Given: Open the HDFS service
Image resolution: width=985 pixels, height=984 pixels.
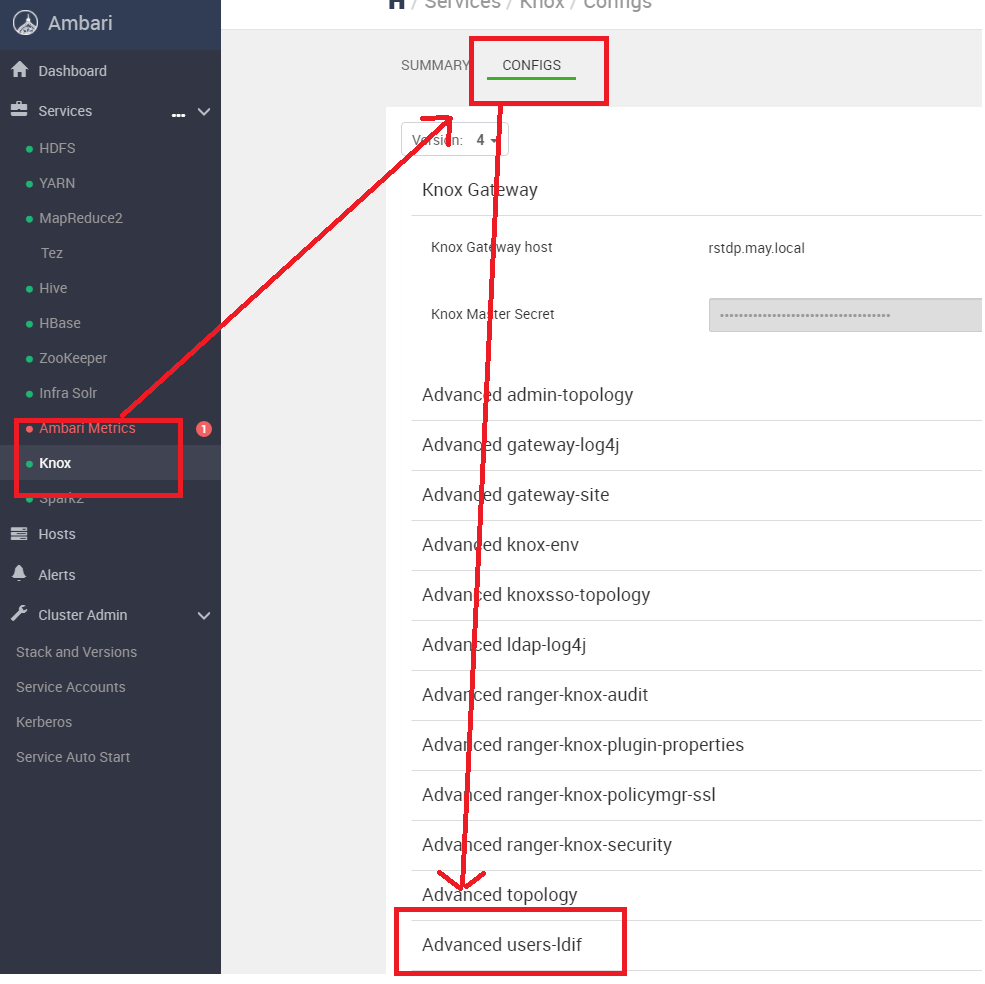Looking at the screenshot, I should point(57,148).
